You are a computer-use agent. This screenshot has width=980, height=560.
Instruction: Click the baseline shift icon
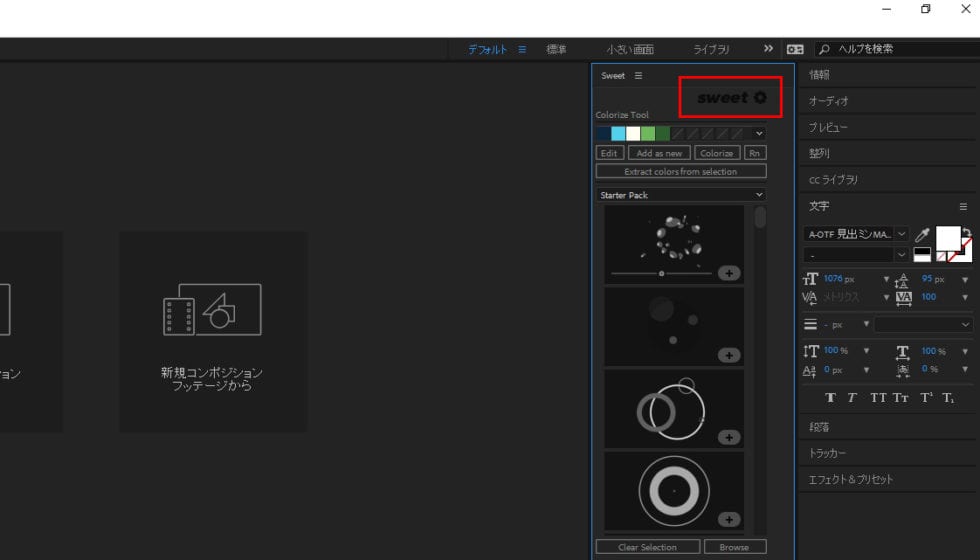[809, 371]
